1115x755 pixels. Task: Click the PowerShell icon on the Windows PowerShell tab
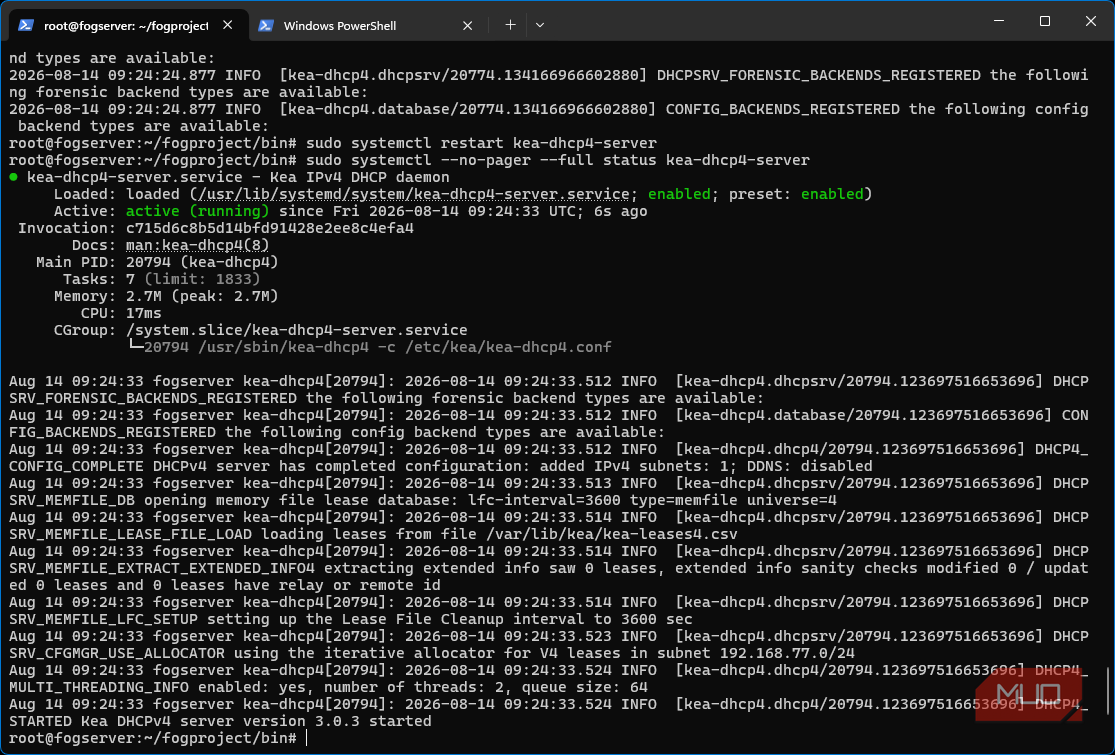point(266,25)
